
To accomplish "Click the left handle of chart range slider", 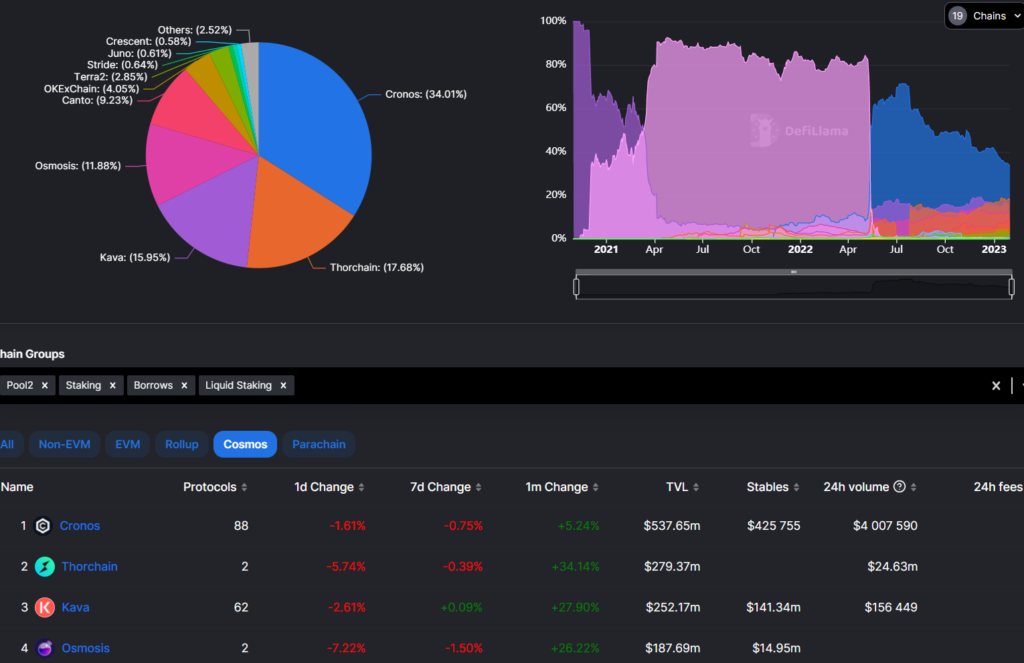I will [577, 288].
